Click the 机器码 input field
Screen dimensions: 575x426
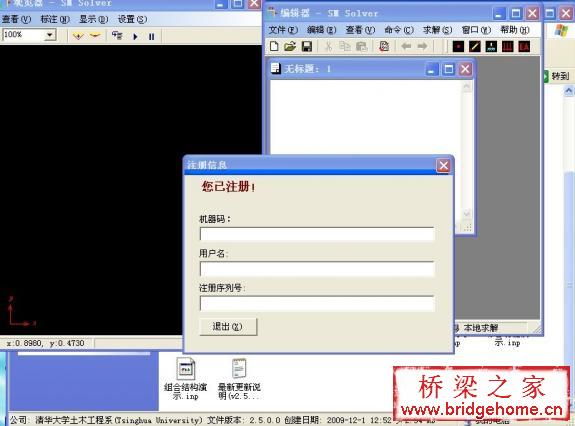coord(317,234)
